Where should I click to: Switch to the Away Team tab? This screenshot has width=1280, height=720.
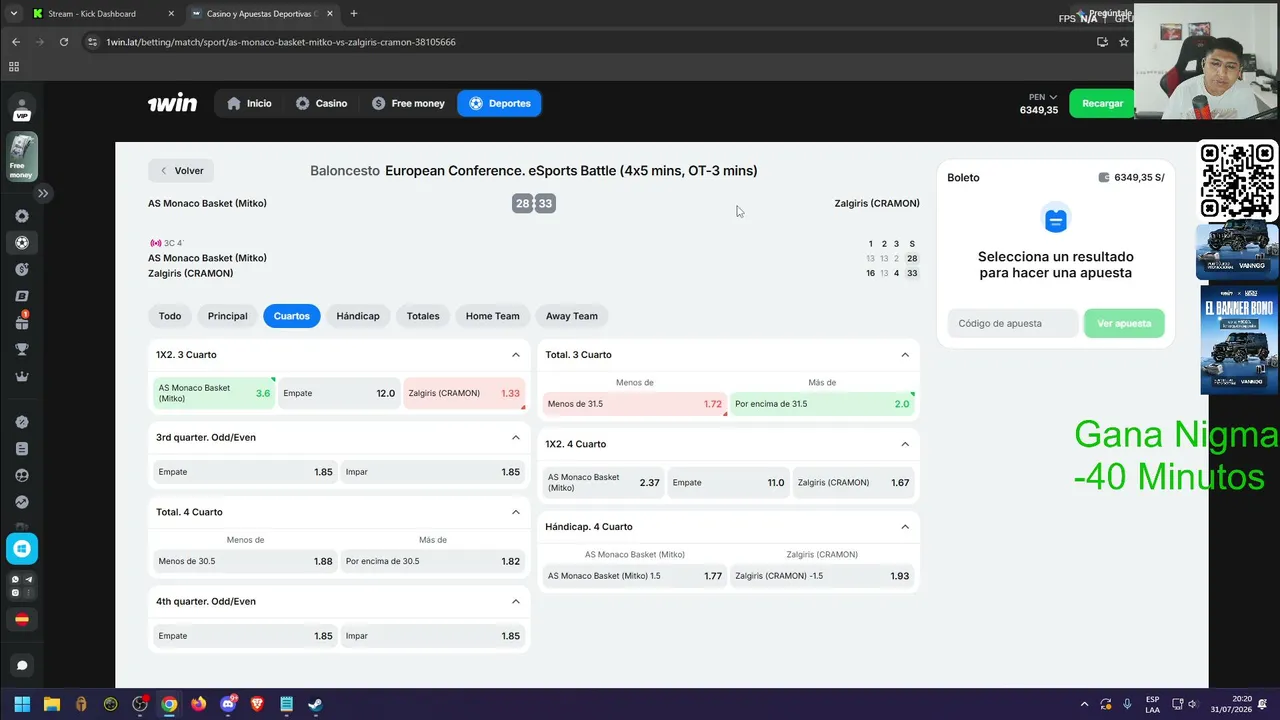[572, 316]
